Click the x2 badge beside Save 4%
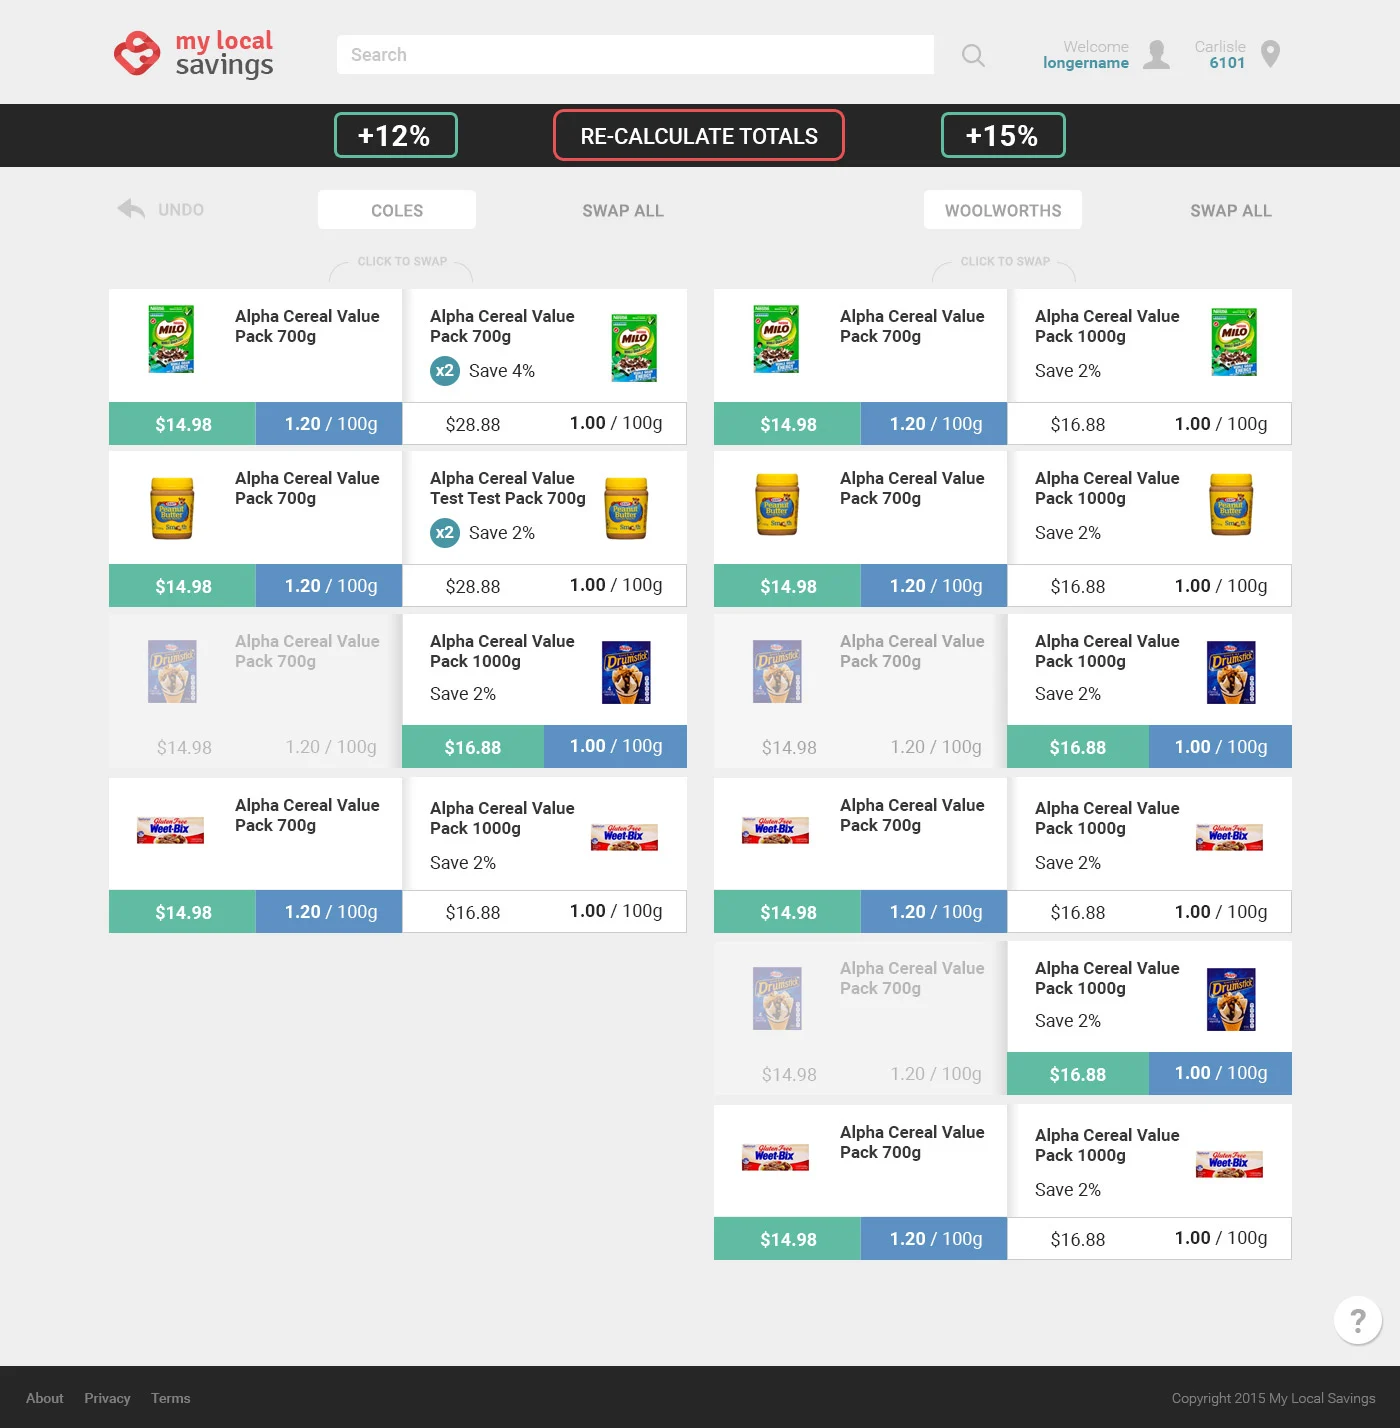The image size is (1400, 1428). 445,371
